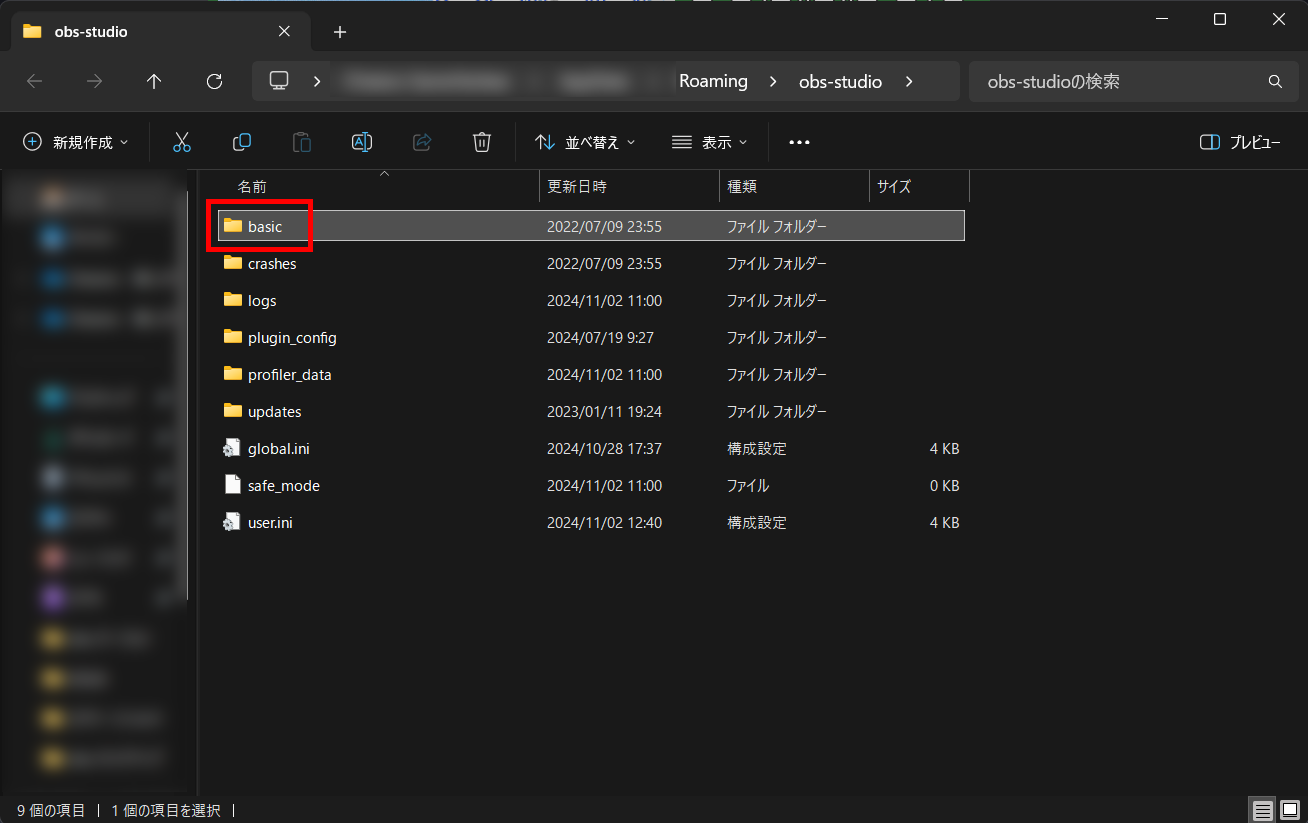The image size is (1308, 823).
Task: Add a new tab with the plus button
Action: 340,32
